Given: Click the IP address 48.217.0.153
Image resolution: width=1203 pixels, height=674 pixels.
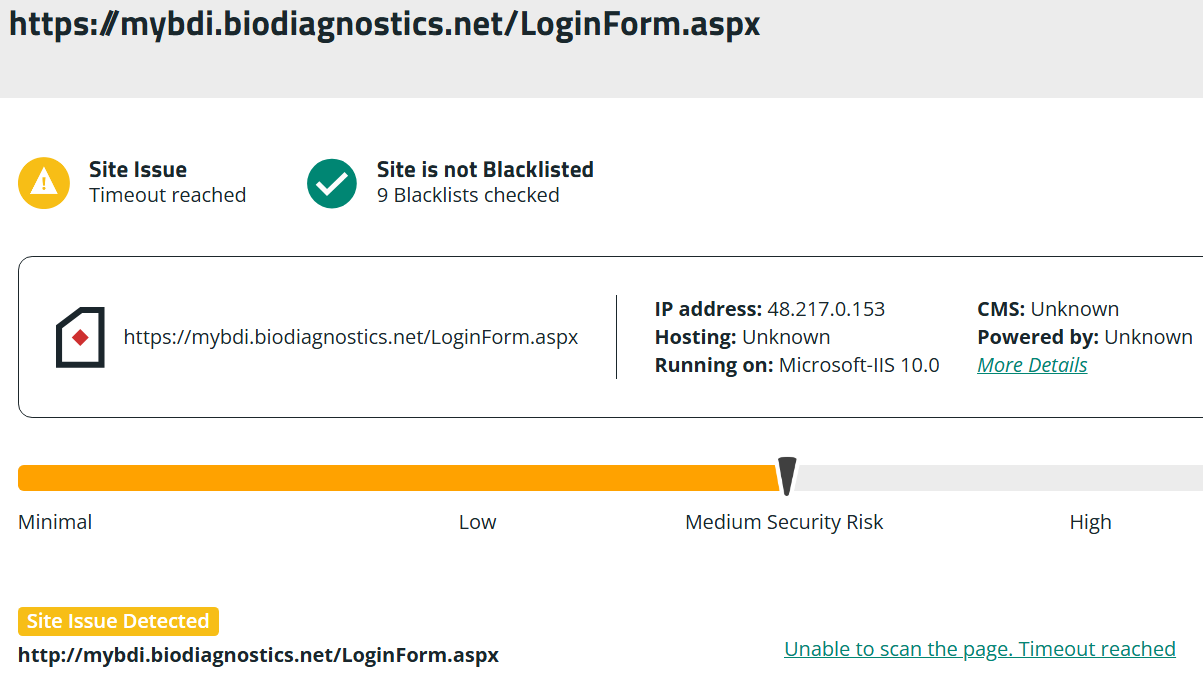Looking at the screenshot, I should point(826,309).
